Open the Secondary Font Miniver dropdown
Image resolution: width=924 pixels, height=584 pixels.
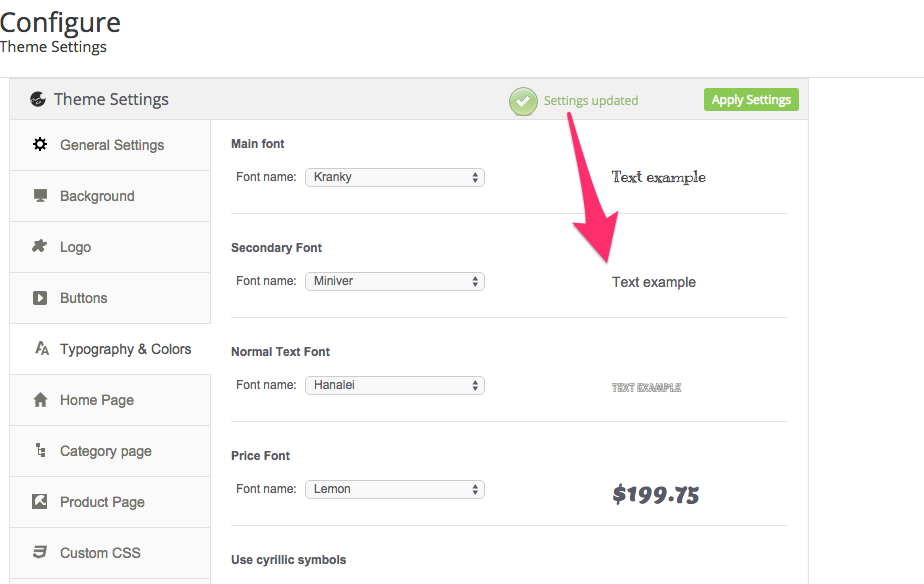[395, 281]
